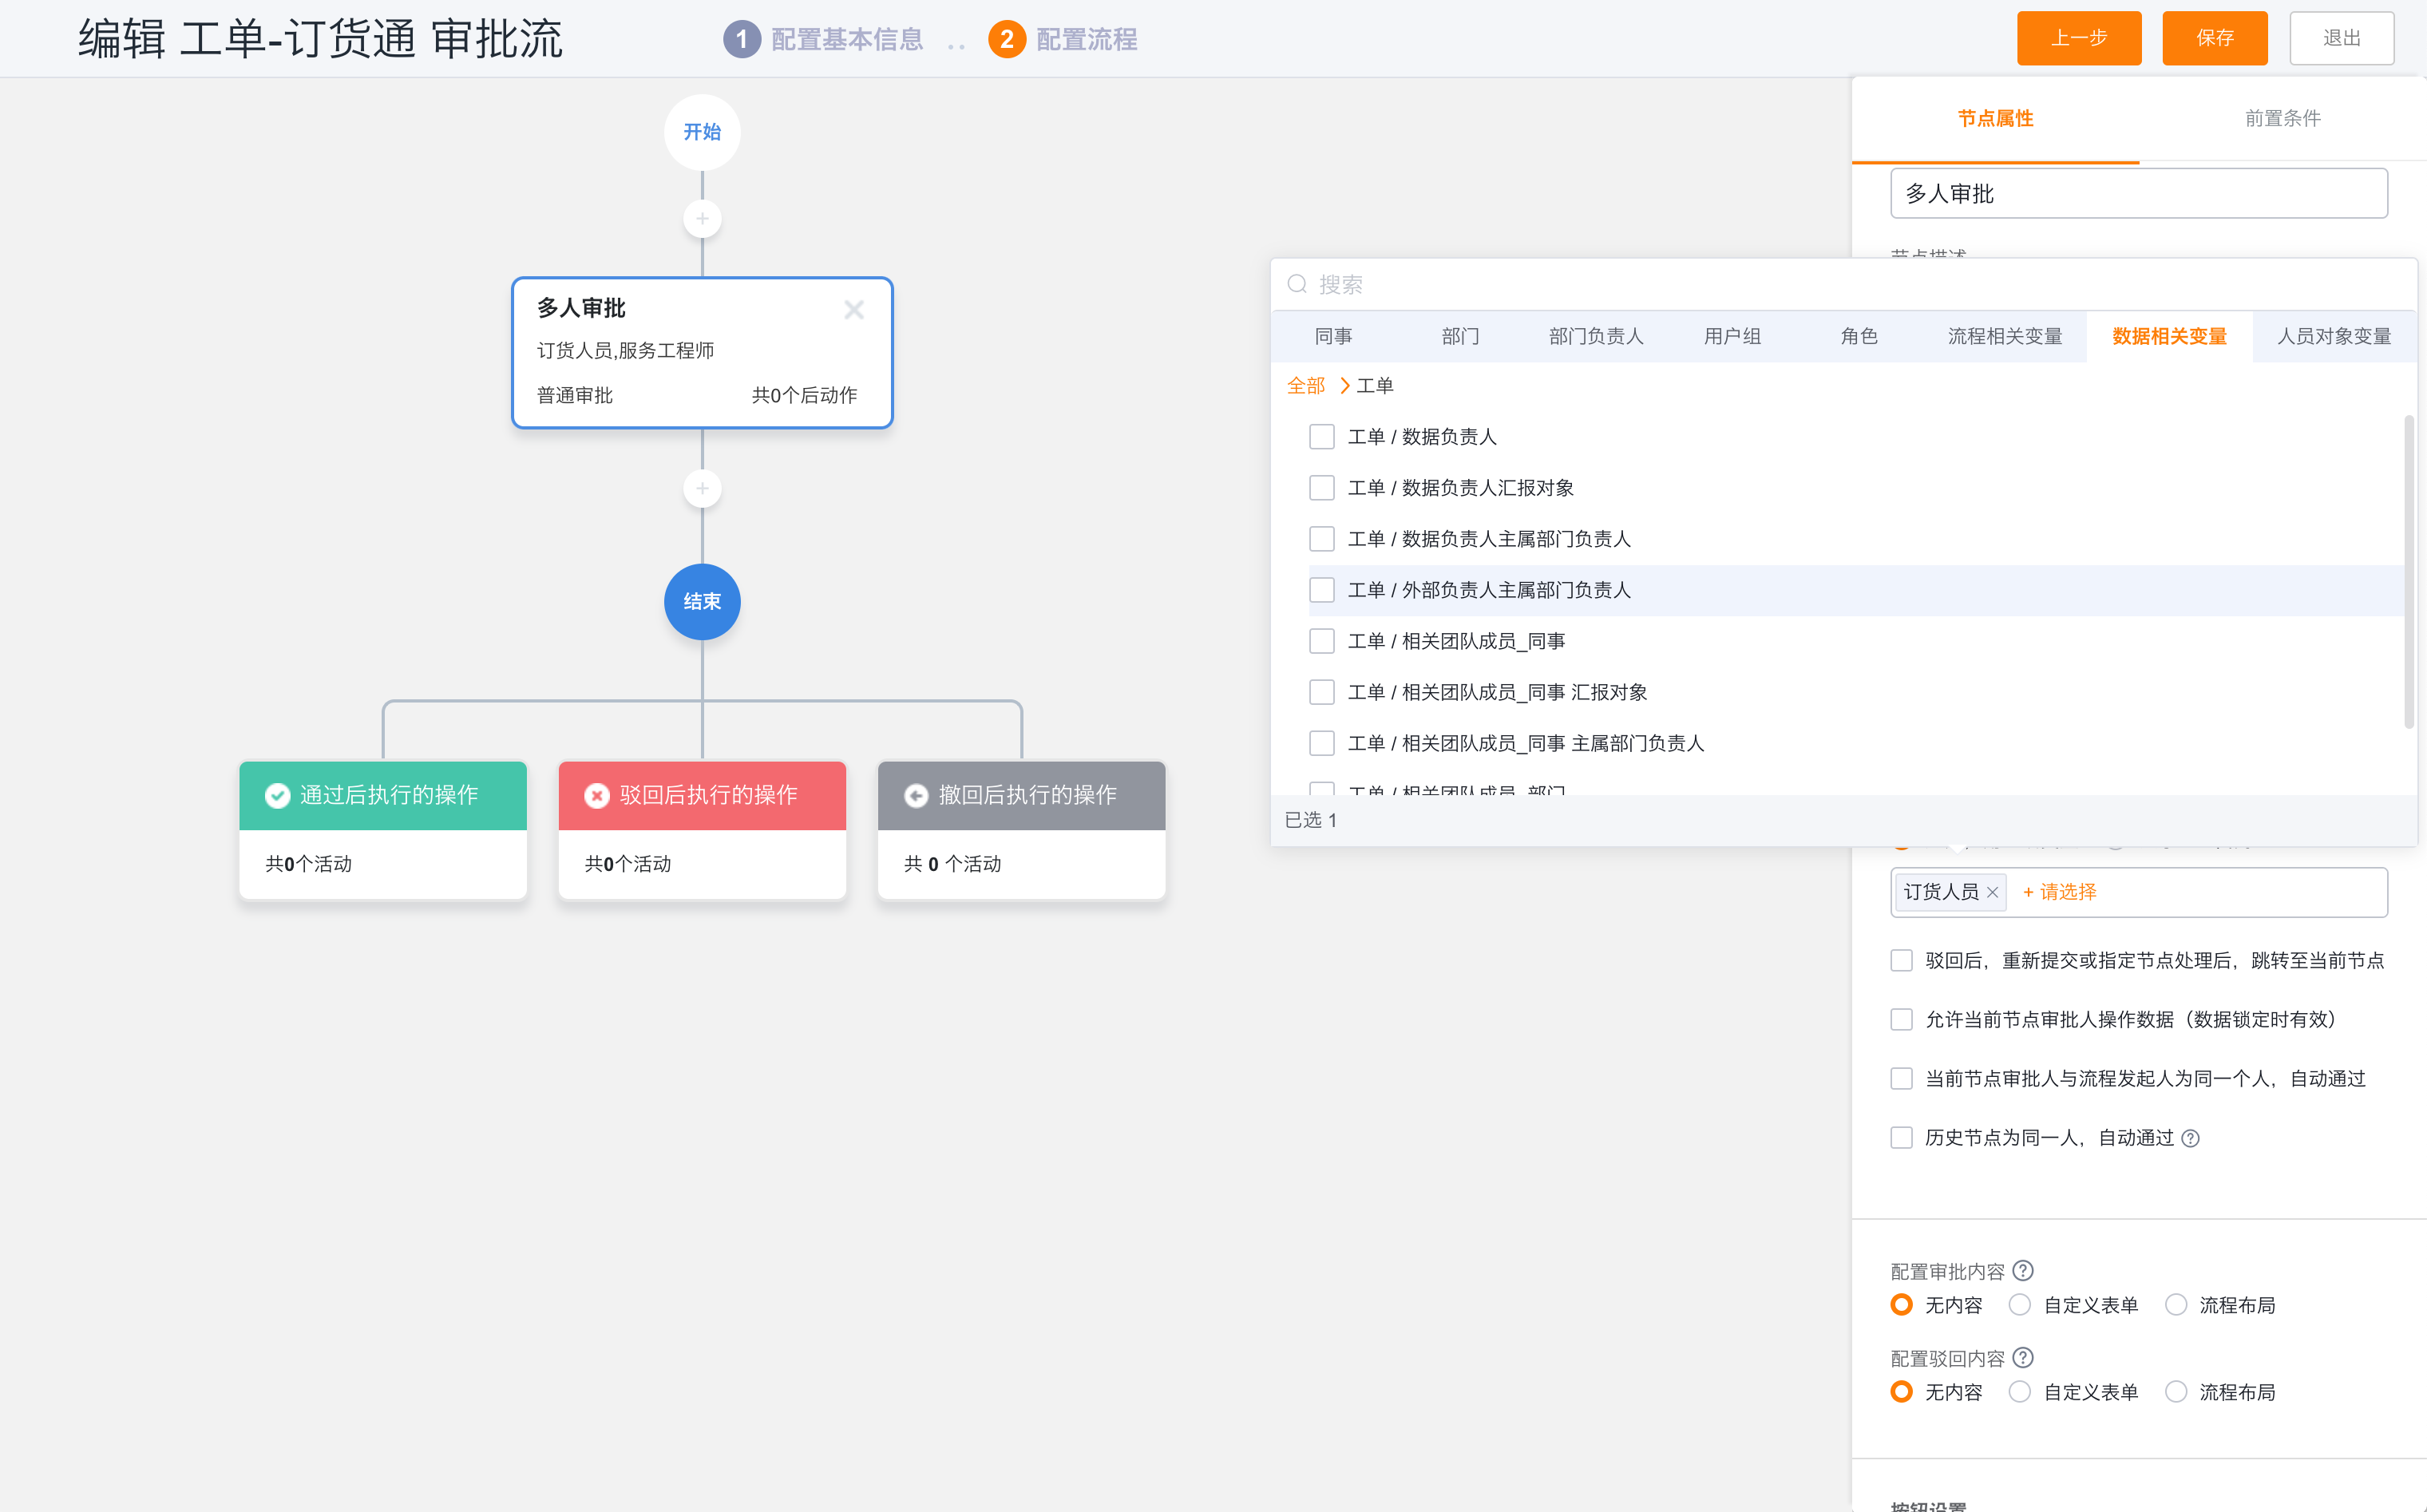The width and height of the screenshot is (2427, 1512).
Task: Click the 保存 button
Action: (x=2214, y=38)
